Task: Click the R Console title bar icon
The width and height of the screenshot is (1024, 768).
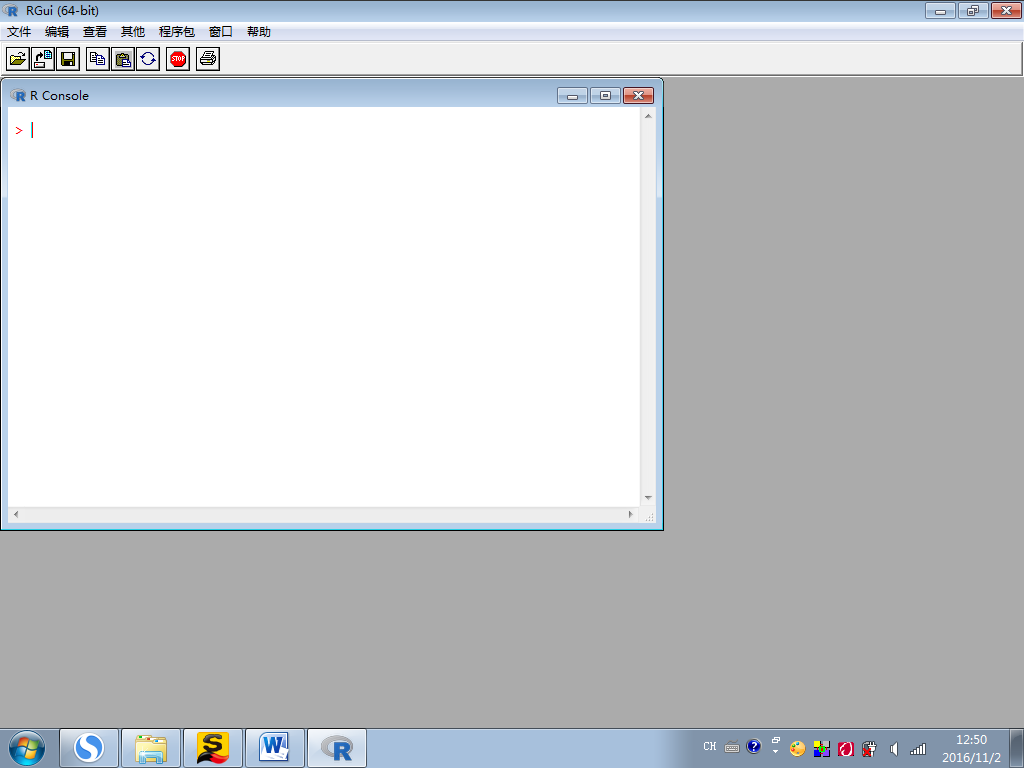Action: point(18,95)
